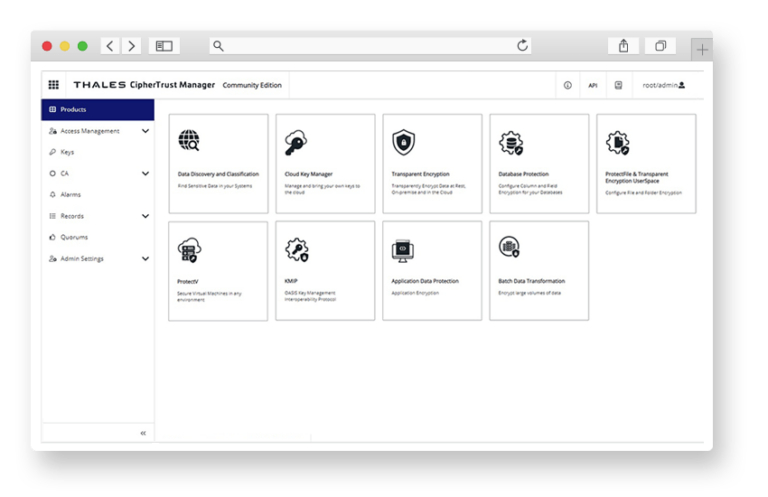Open Access Management in sidebar
Image resolution: width=768 pixels, height=497 pixels.
click(90, 131)
